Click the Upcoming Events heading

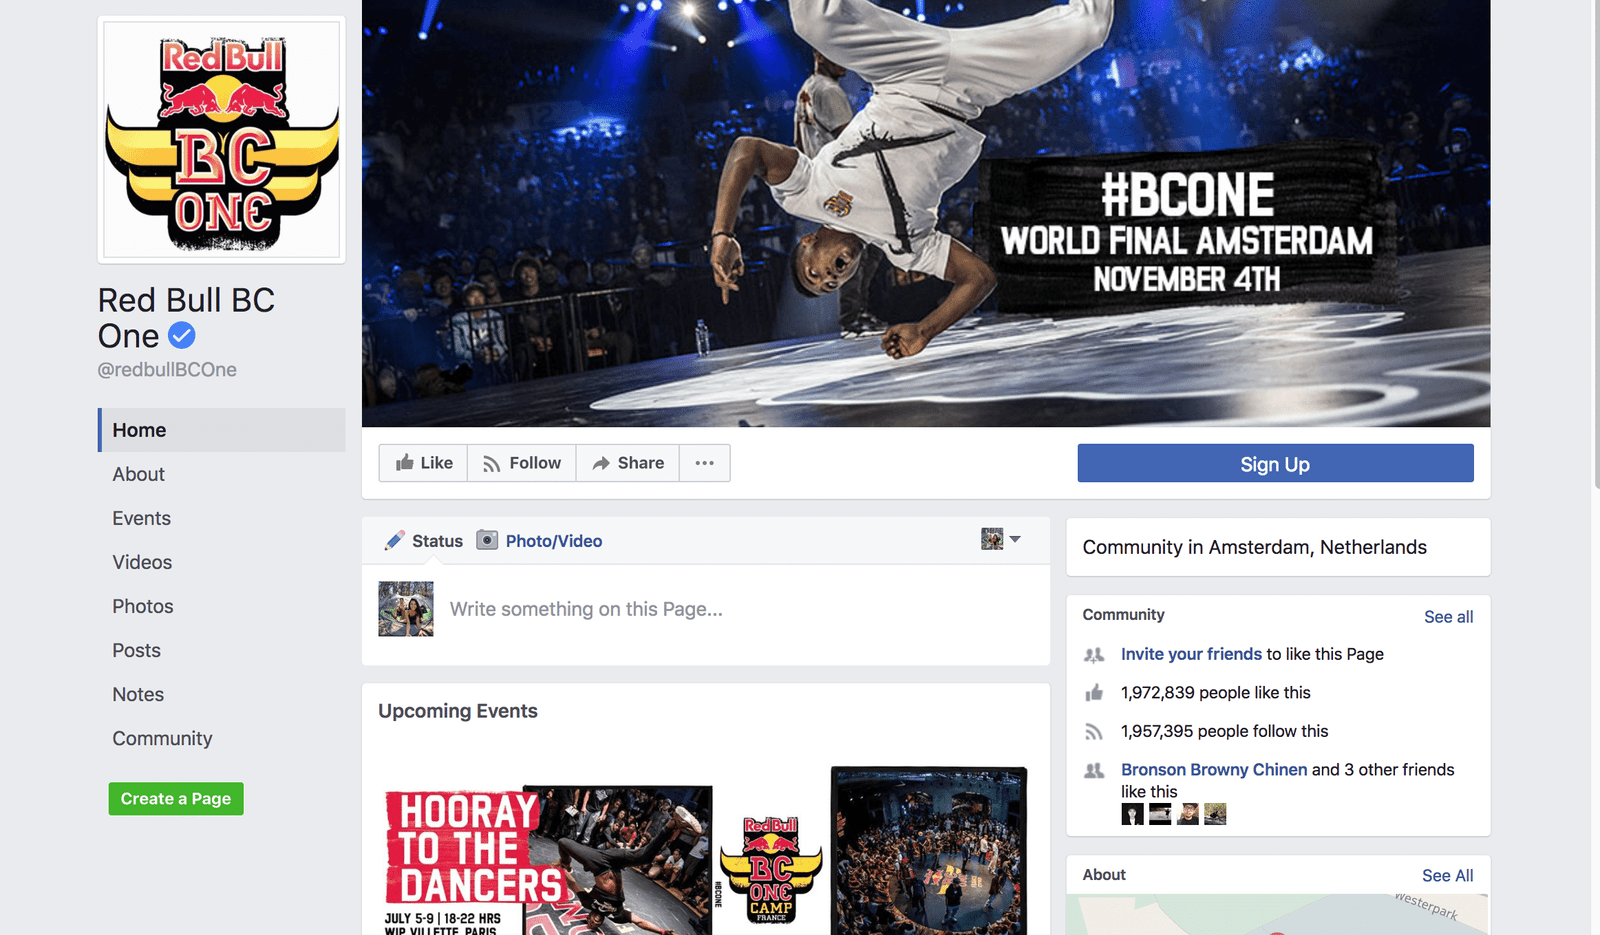(x=458, y=711)
